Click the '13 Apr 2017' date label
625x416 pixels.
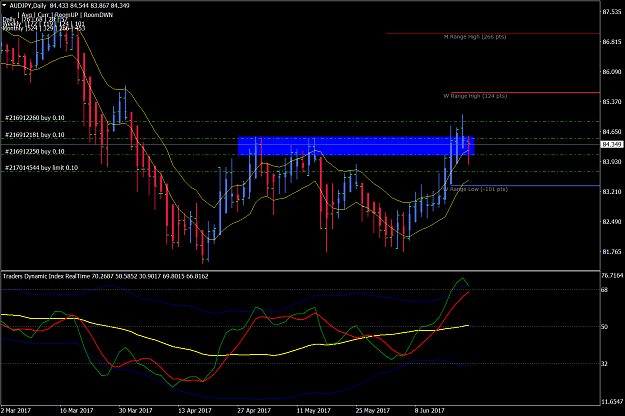pyautogui.click(x=195, y=410)
